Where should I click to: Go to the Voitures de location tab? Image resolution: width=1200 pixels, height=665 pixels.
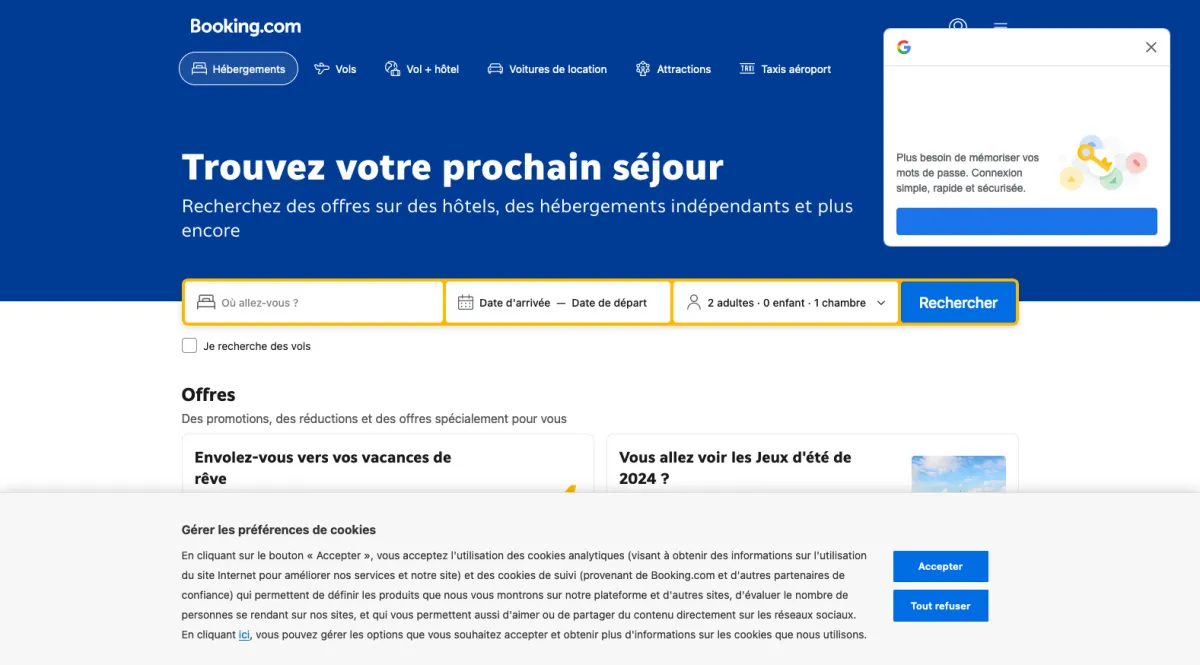click(547, 69)
